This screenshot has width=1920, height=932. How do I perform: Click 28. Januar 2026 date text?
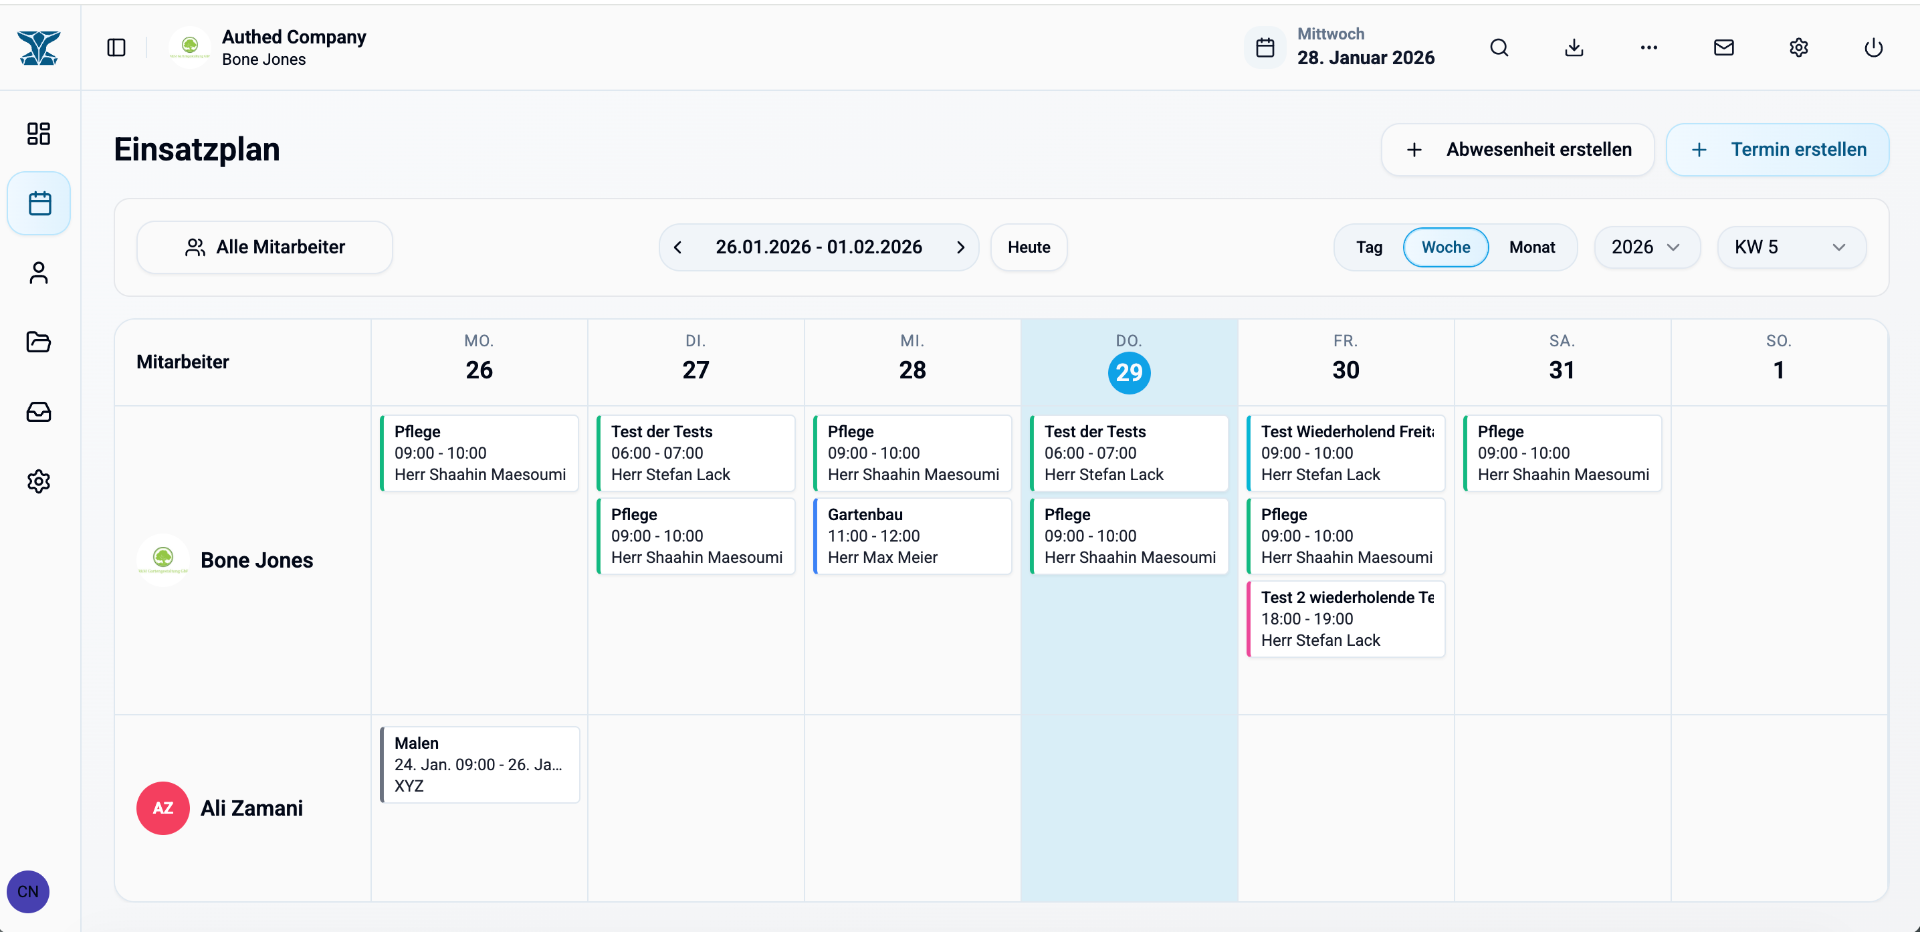coord(1366,58)
